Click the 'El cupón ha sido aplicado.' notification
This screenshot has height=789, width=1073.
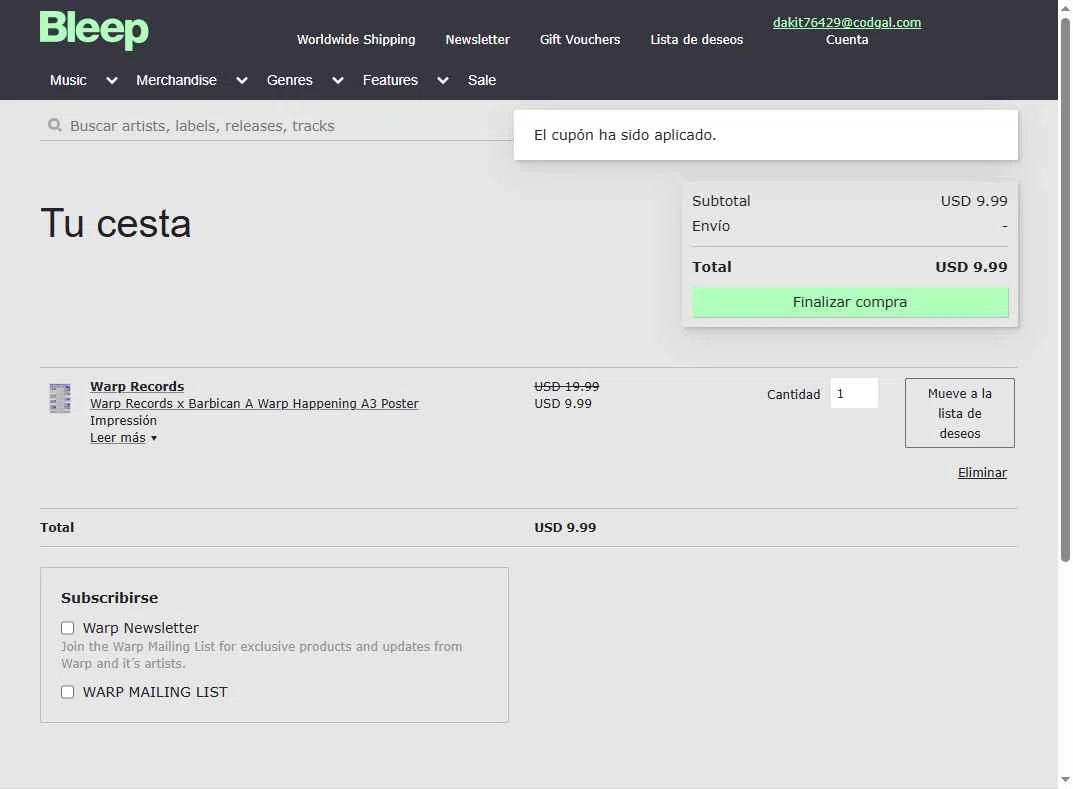(x=766, y=135)
